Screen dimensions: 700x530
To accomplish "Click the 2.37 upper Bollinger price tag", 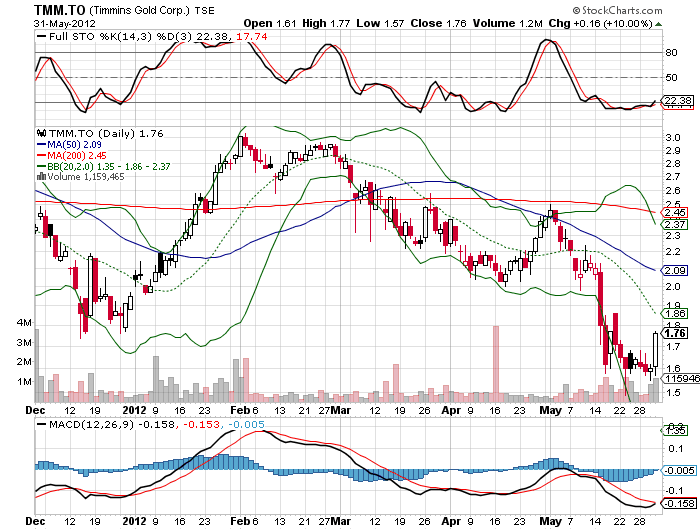I will click(675, 225).
